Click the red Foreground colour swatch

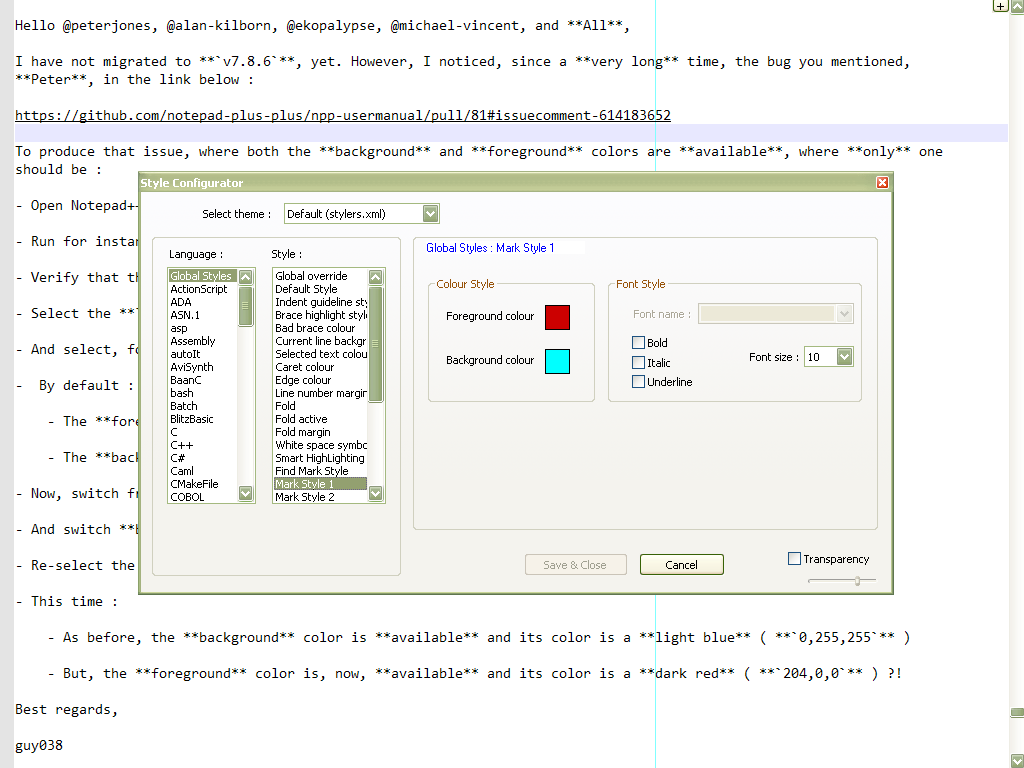click(x=557, y=317)
